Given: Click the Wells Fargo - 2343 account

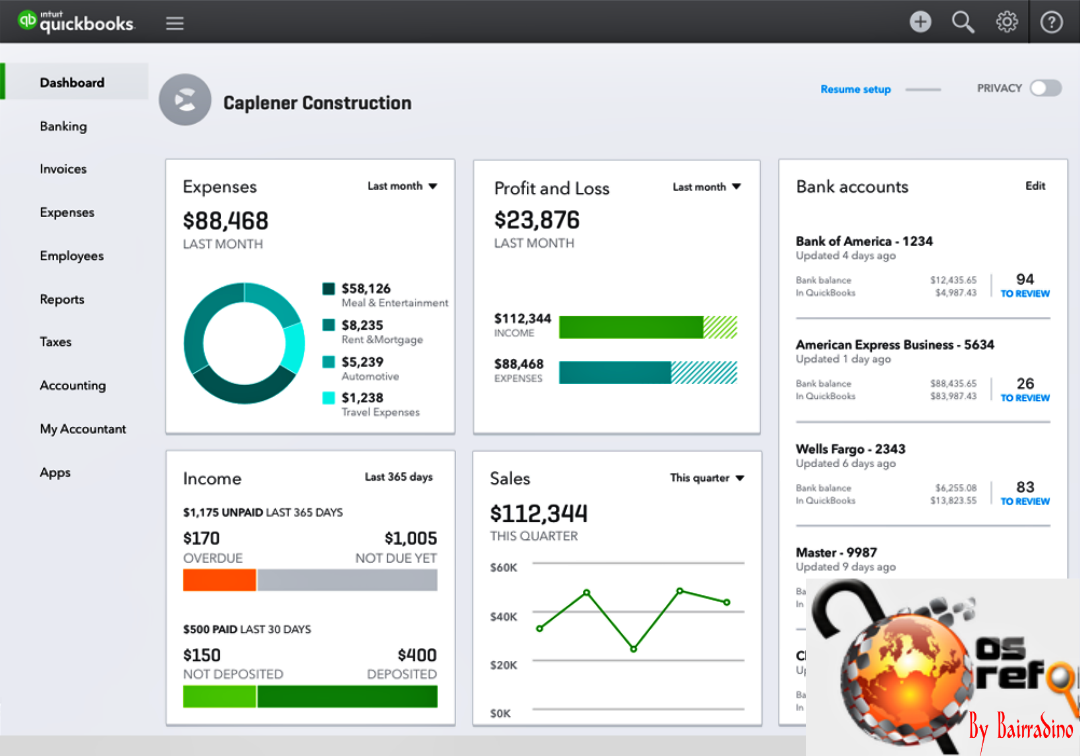Looking at the screenshot, I should 851,449.
